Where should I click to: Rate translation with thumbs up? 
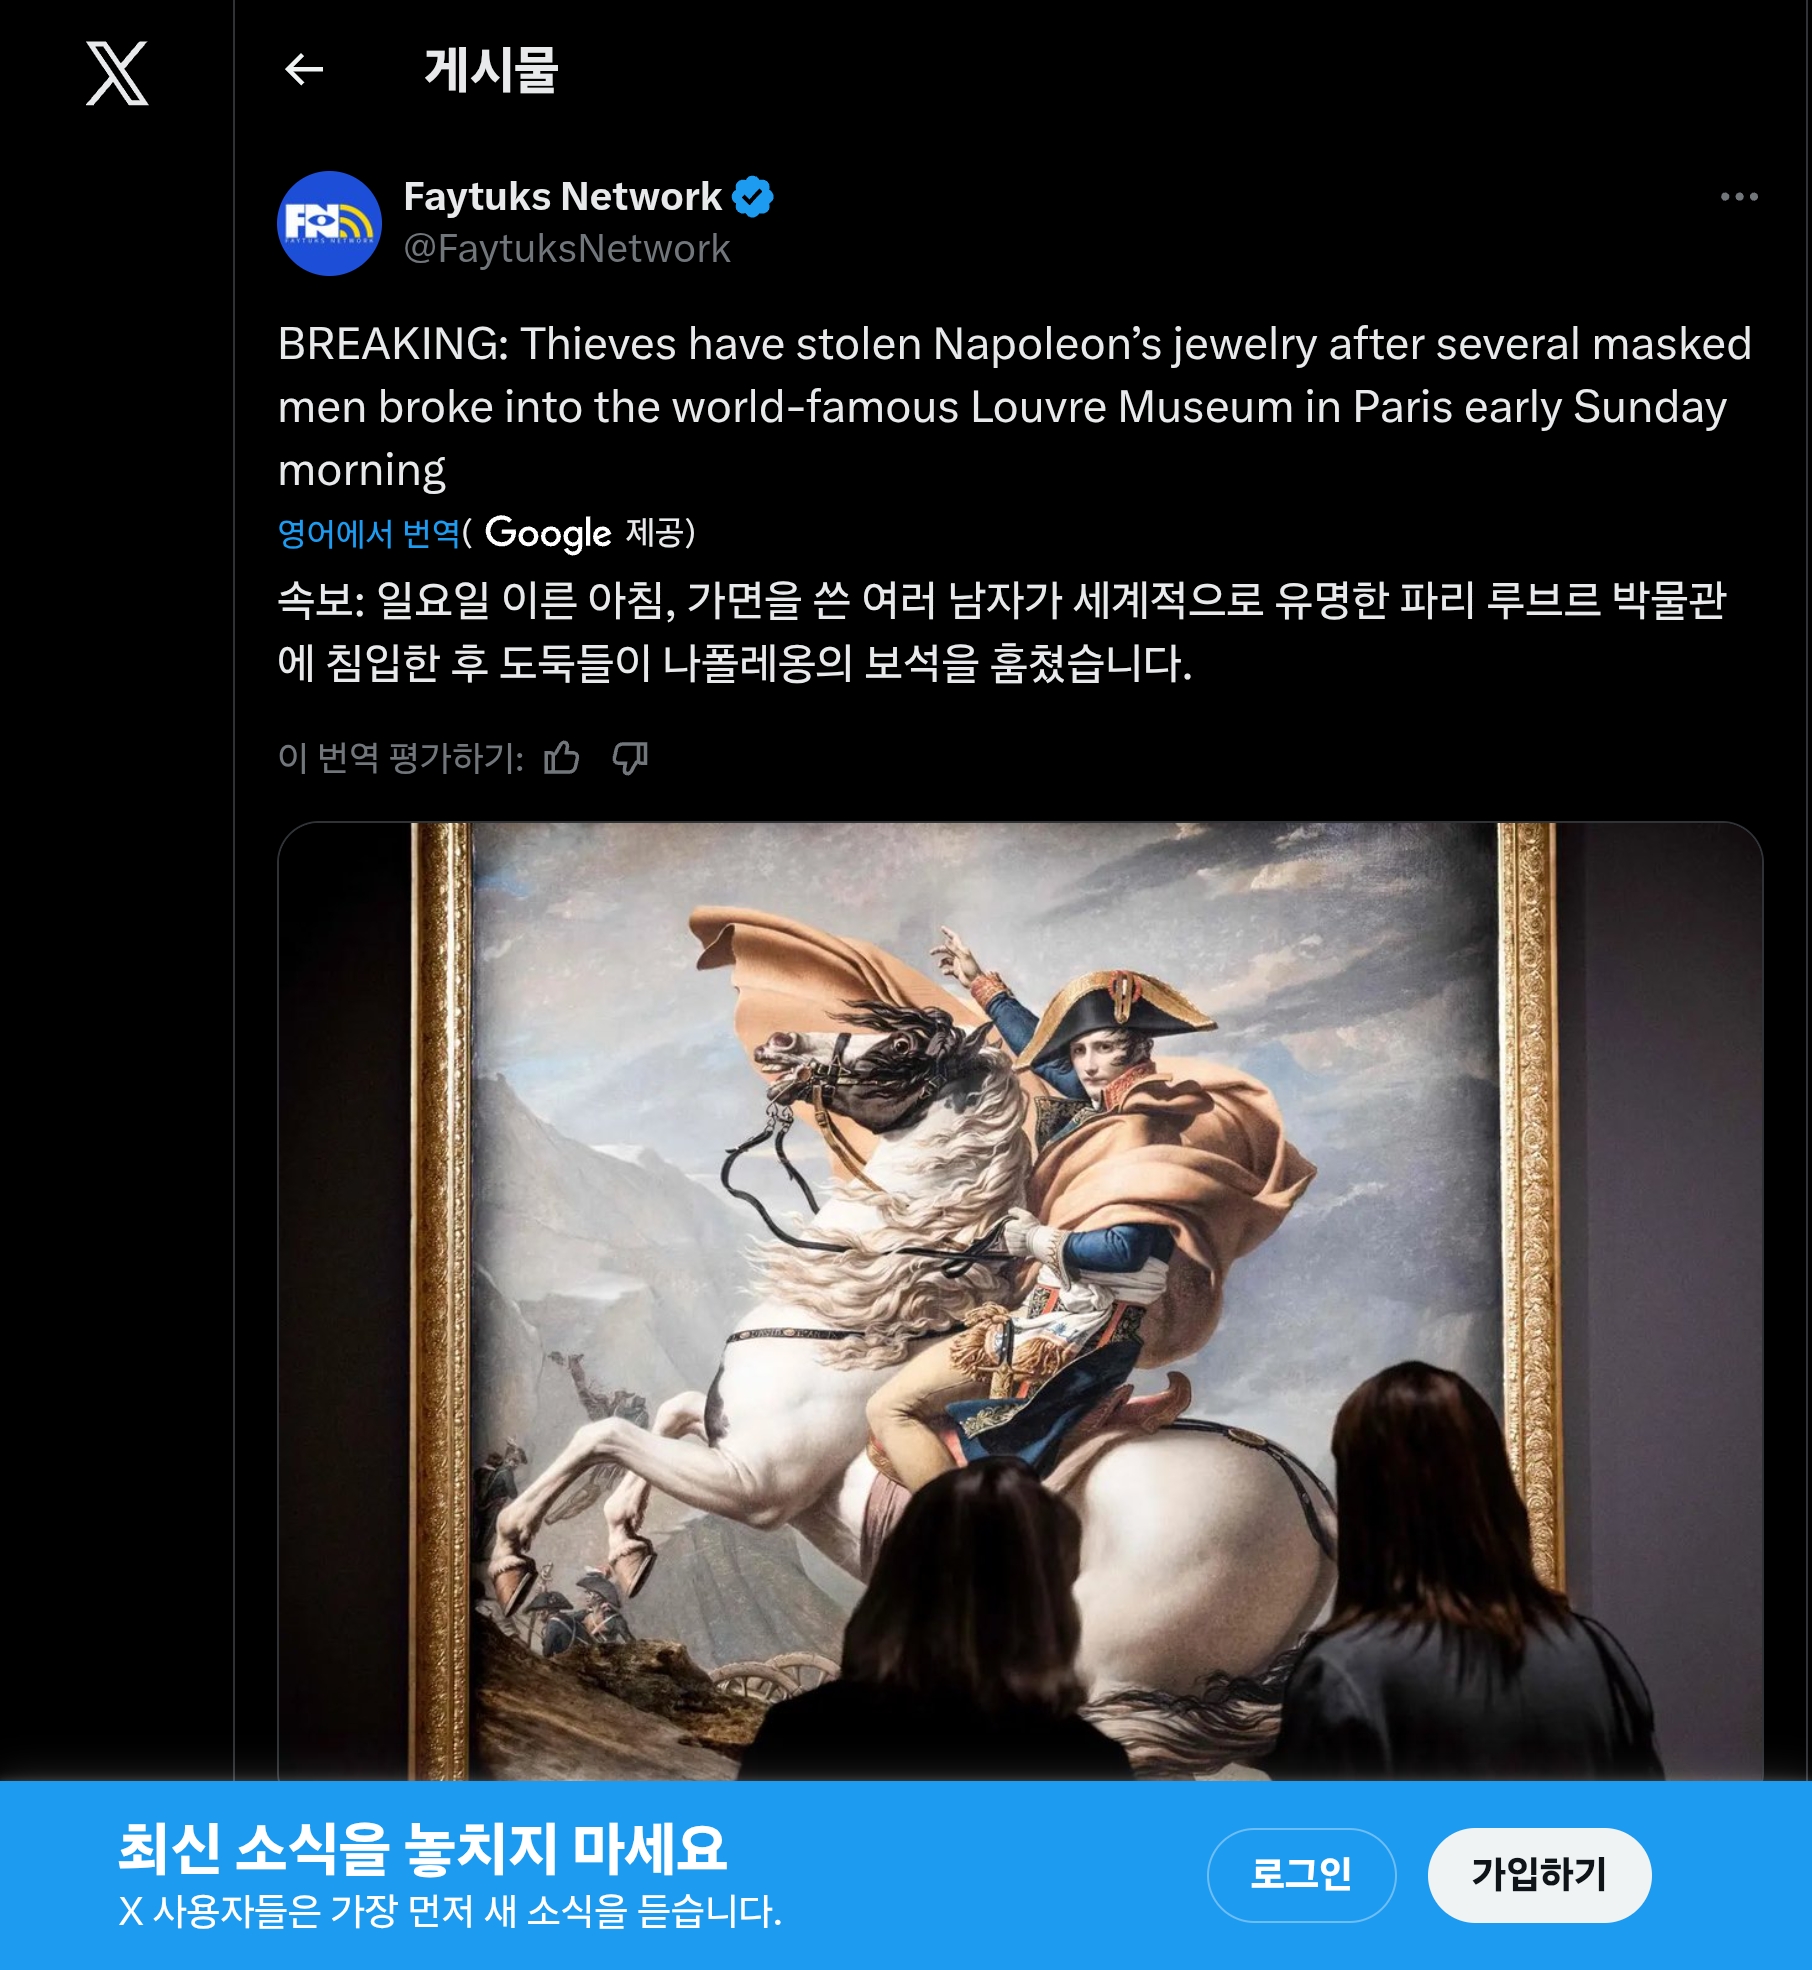(x=562, y=758)
